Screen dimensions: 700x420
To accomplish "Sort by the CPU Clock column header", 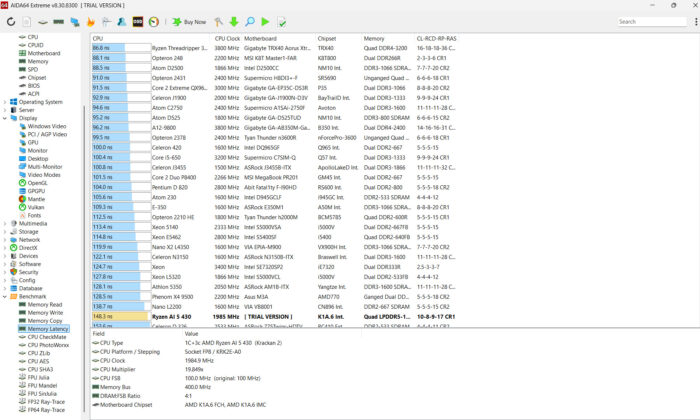I will [227, 38].
